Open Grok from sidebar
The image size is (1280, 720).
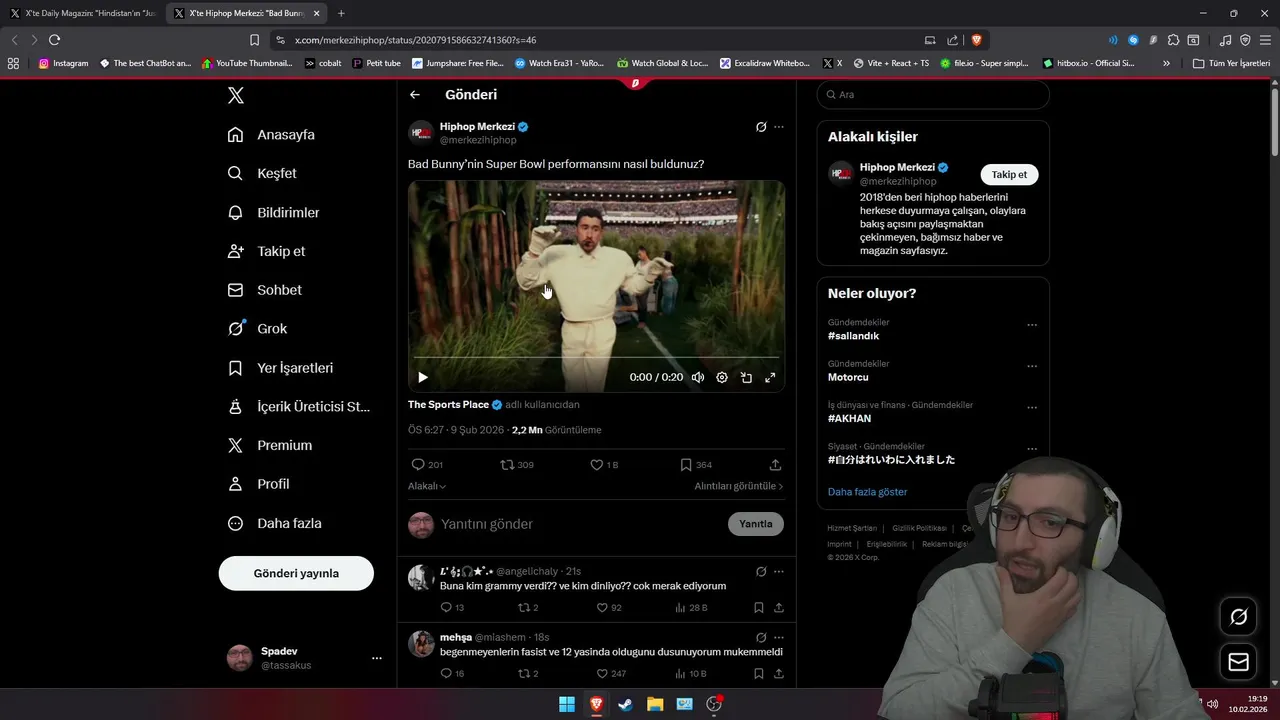tap(257, 329)
